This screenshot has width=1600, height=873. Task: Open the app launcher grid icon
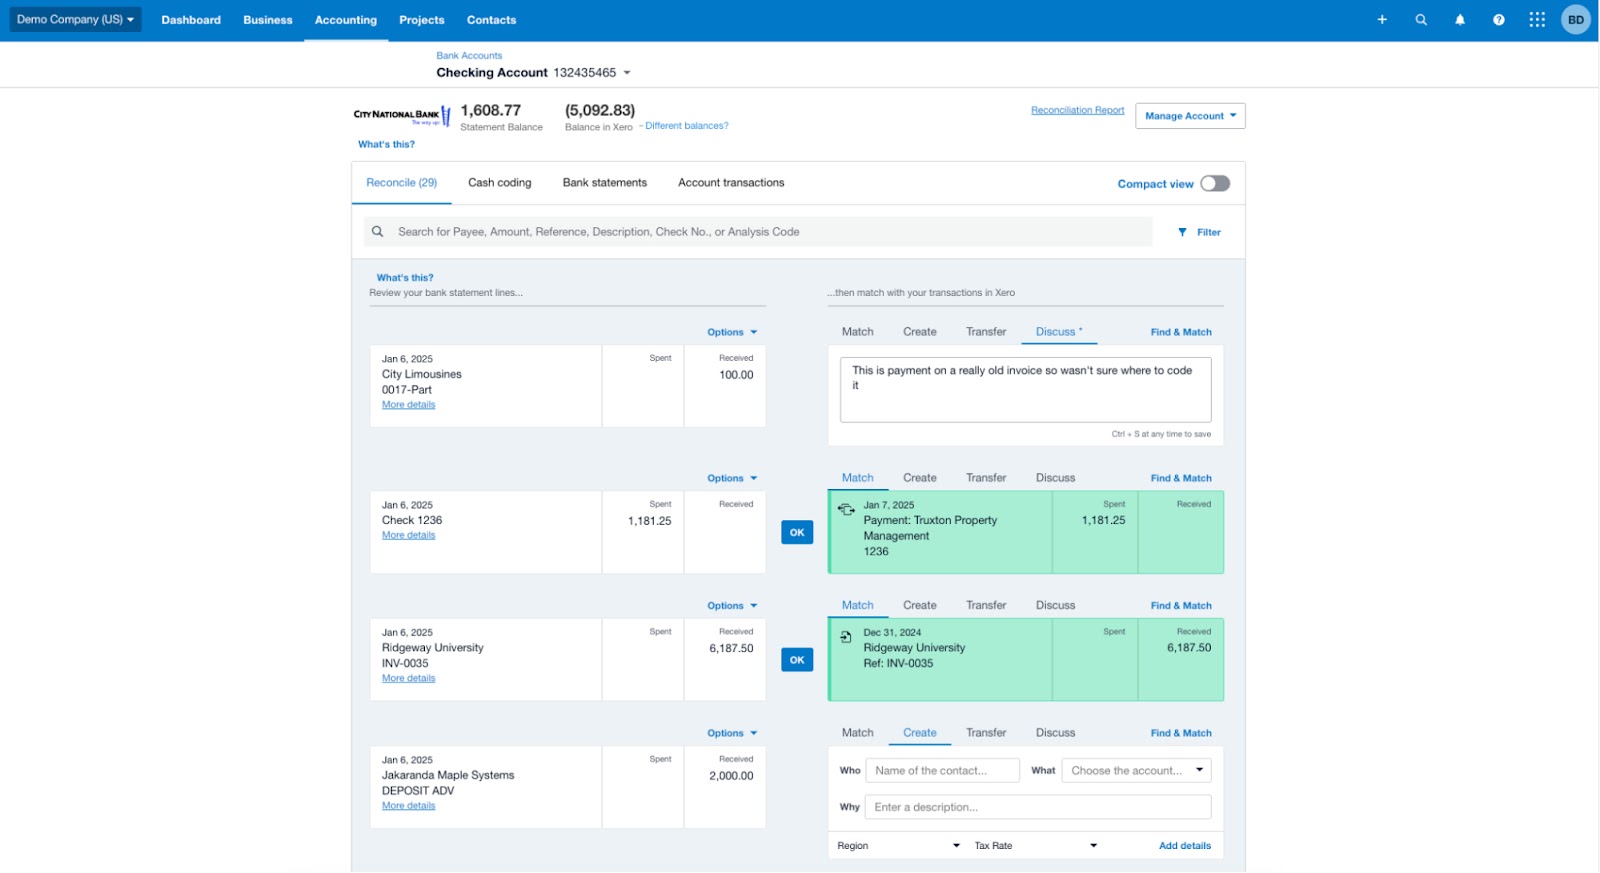1537,20
